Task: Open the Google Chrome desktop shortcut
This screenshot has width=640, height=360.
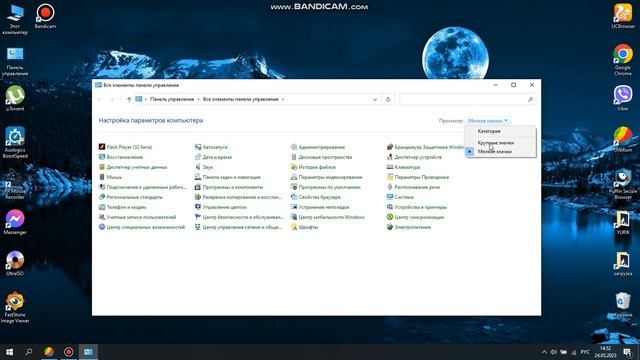Action: click(622, 60)
